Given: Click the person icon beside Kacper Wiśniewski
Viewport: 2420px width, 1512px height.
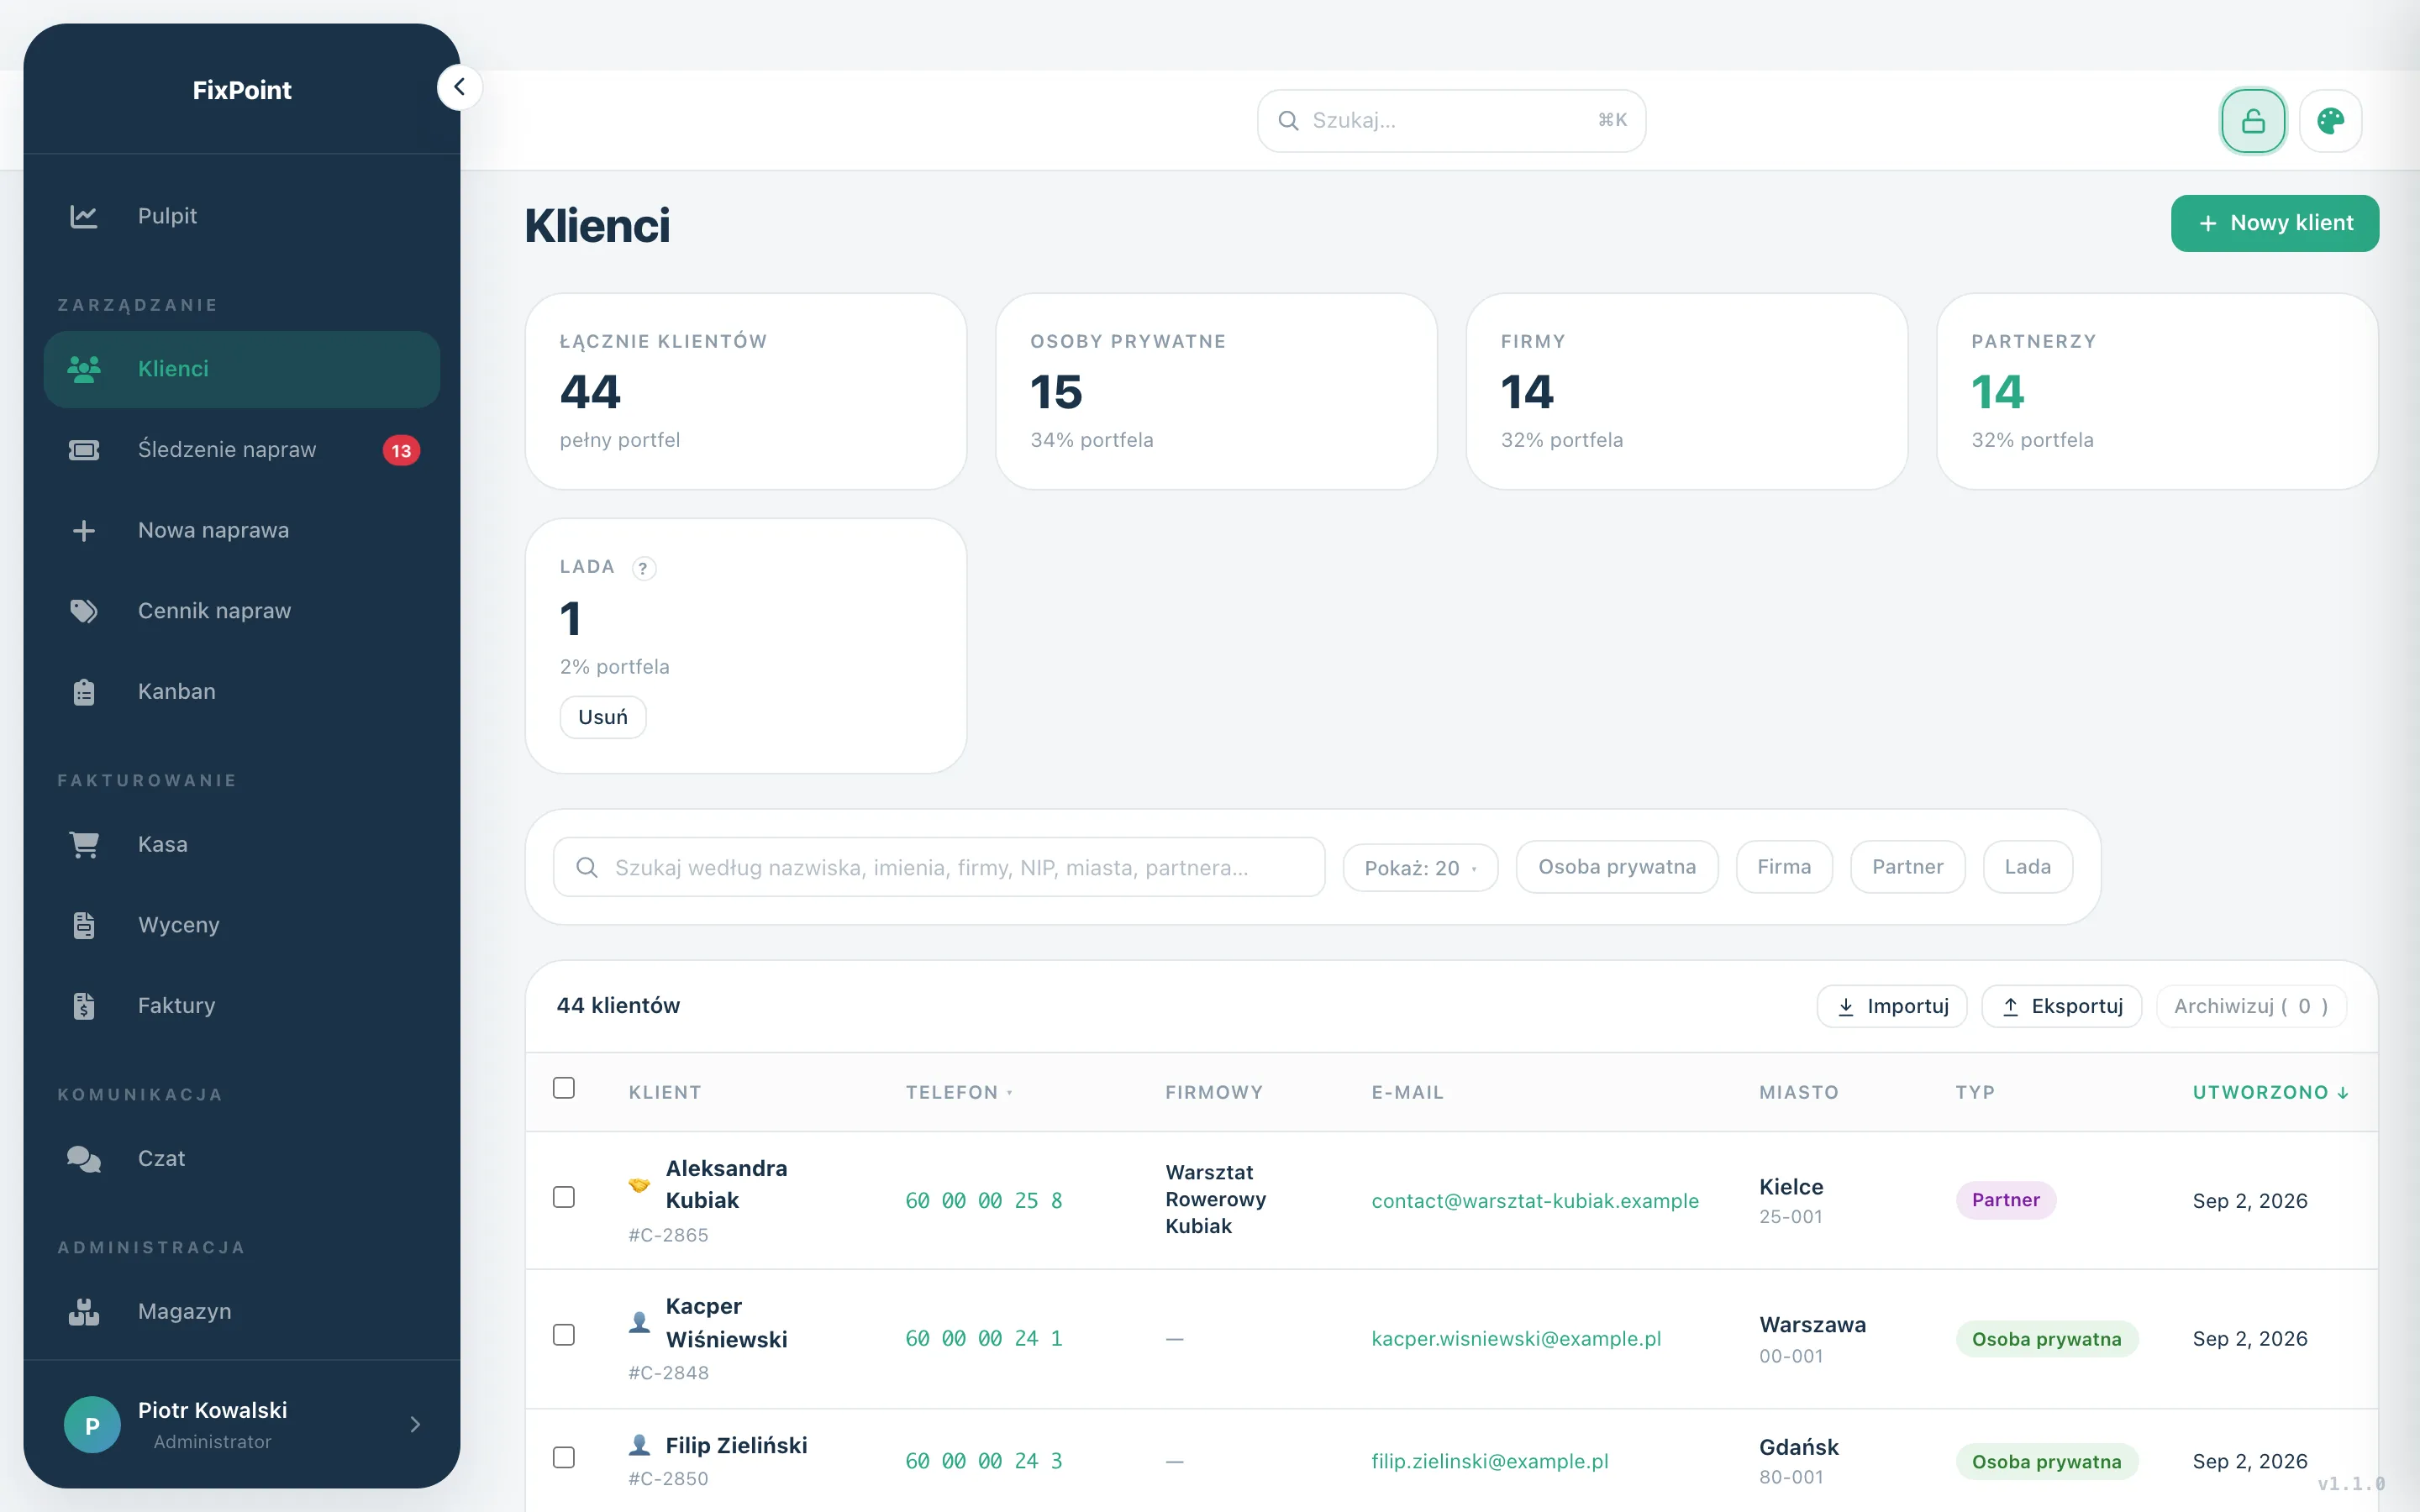Looking at the screenshot, I should [639, 1323].
